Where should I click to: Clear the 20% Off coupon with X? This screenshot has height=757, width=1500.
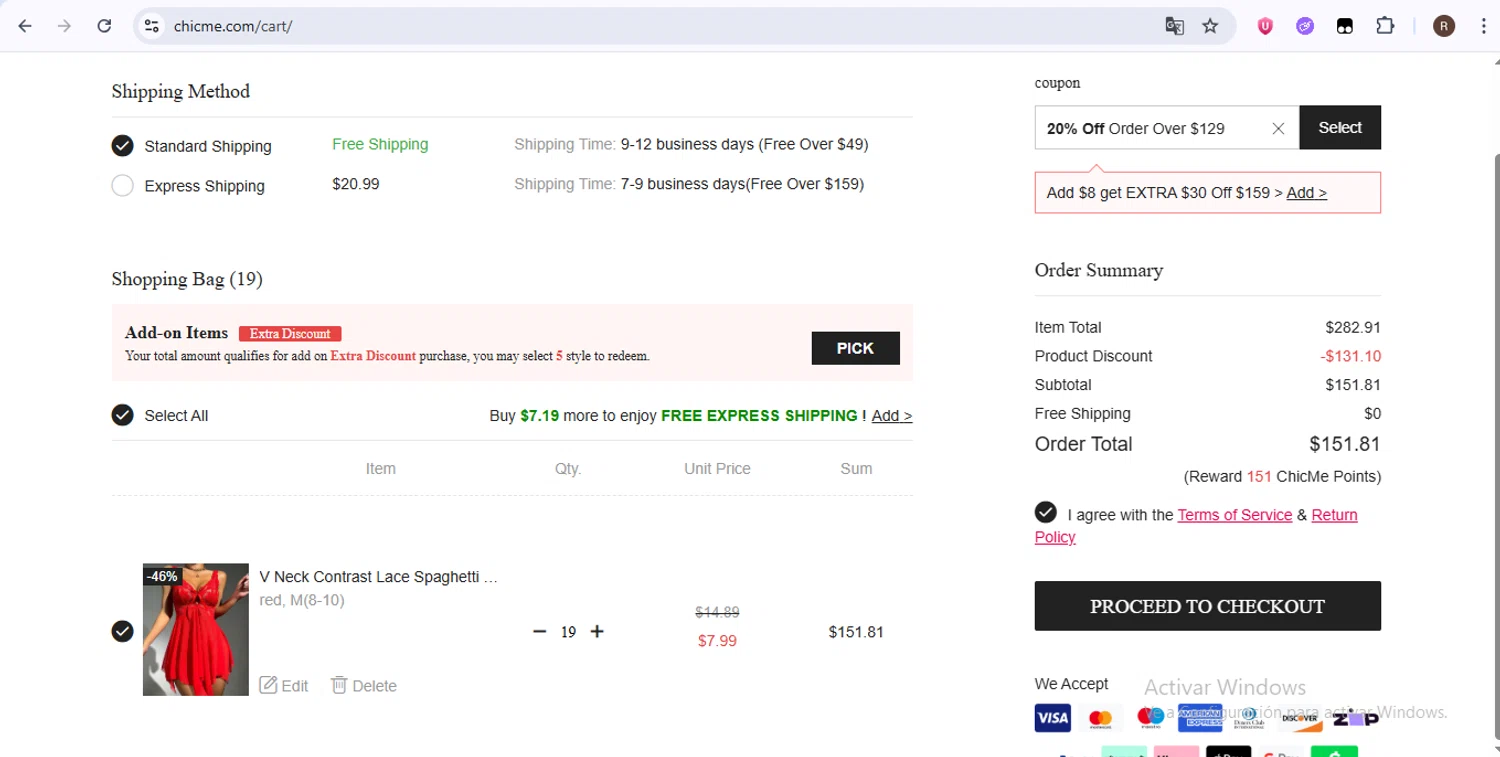click(x=1278, y=128)
